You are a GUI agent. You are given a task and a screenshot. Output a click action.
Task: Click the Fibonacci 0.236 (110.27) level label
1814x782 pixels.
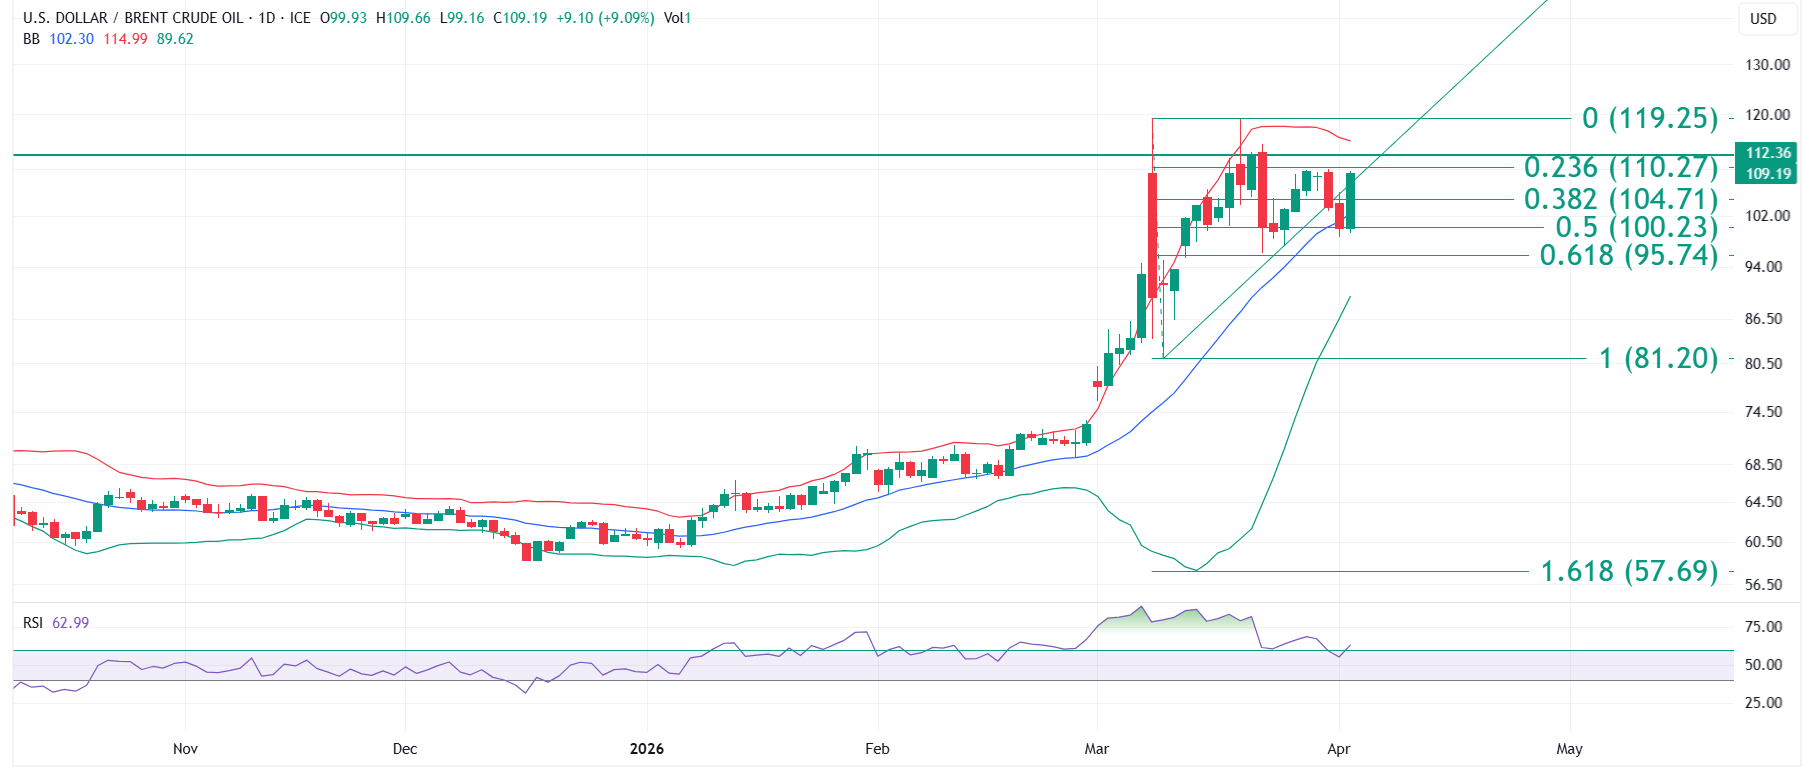(x=1620, y=167)
